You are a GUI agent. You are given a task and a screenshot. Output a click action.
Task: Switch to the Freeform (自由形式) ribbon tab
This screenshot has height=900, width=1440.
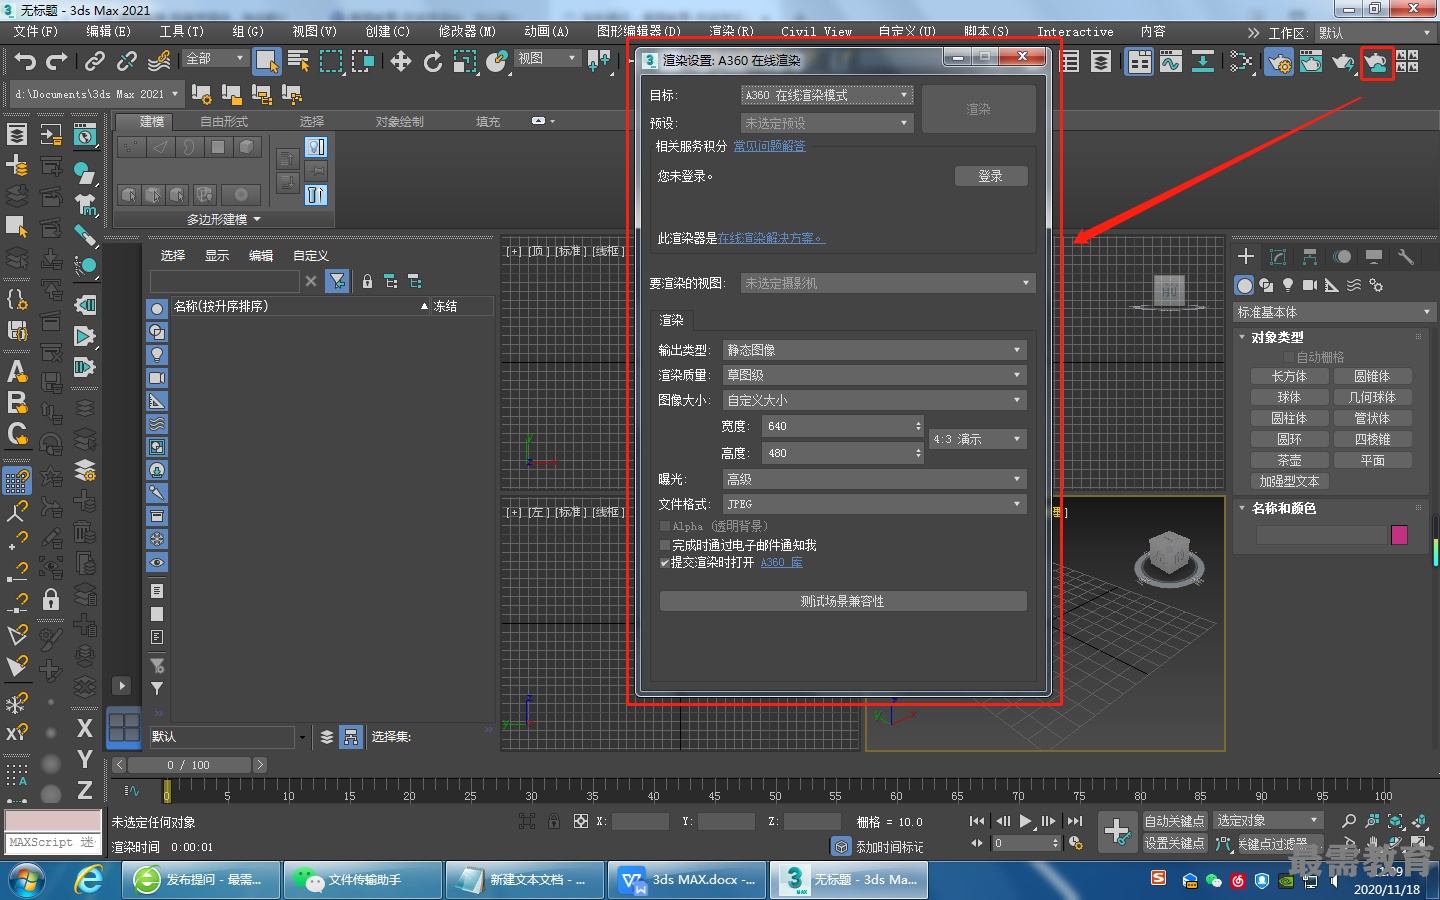click(224, 122)
